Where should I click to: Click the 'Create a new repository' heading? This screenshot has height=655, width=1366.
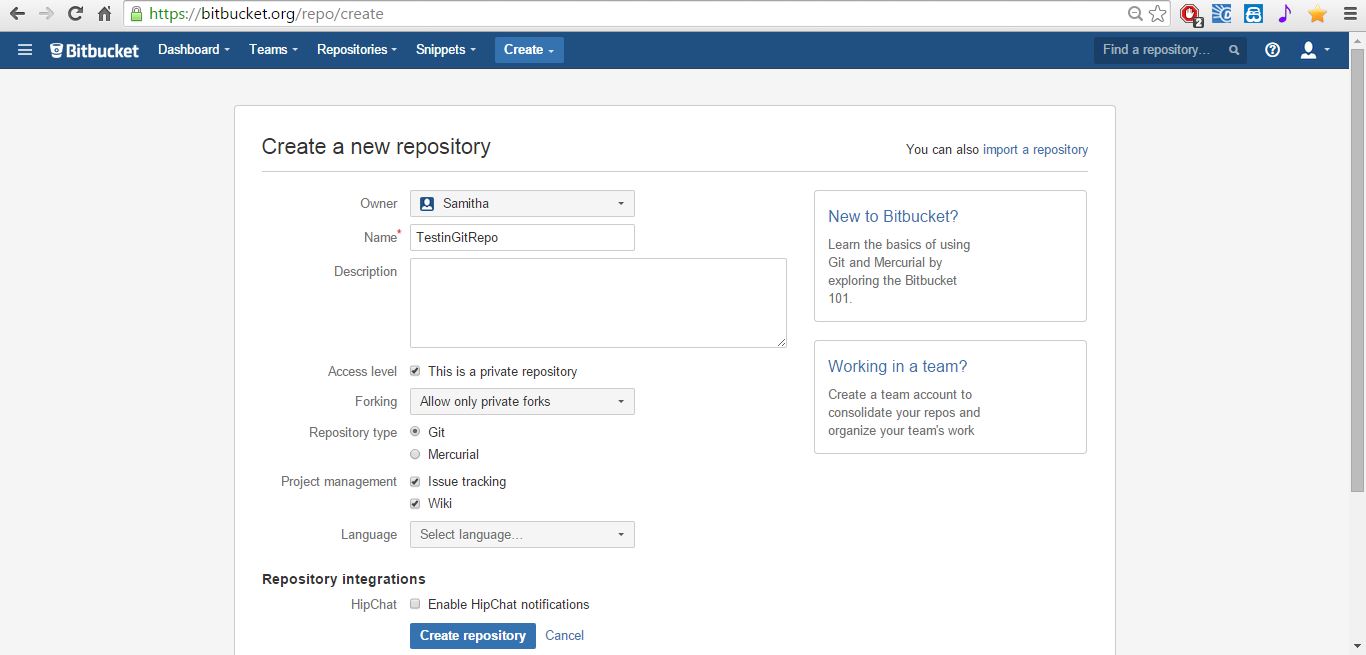[376, 147]
